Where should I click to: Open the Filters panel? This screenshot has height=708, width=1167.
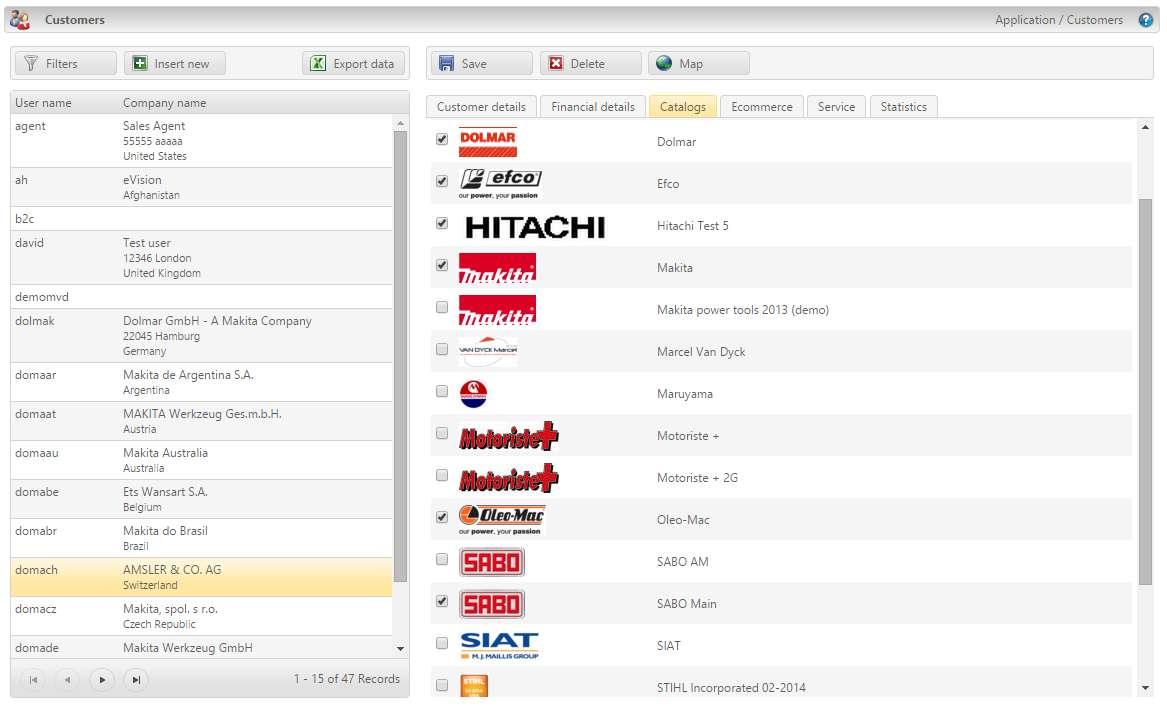tap(63, 63)
